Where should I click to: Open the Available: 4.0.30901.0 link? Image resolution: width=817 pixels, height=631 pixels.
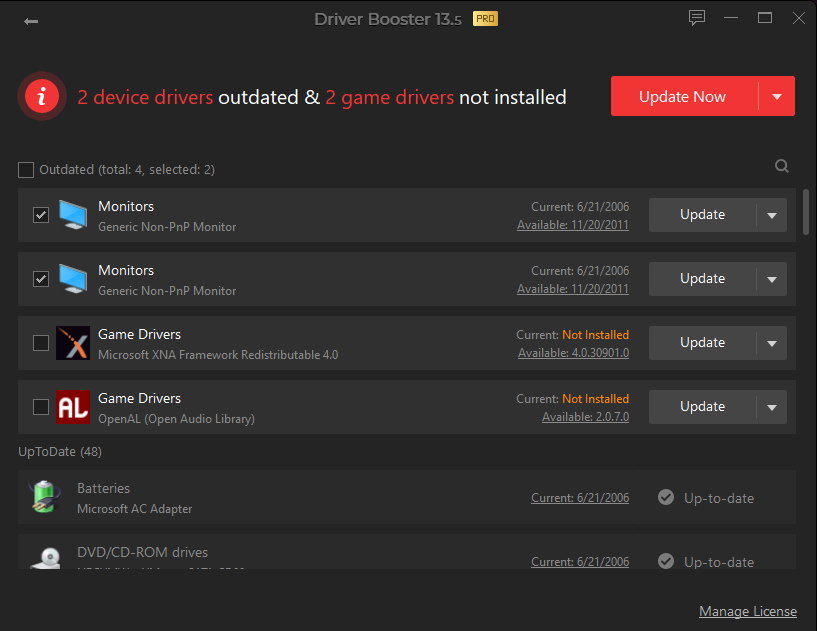[x=573, y=353]
